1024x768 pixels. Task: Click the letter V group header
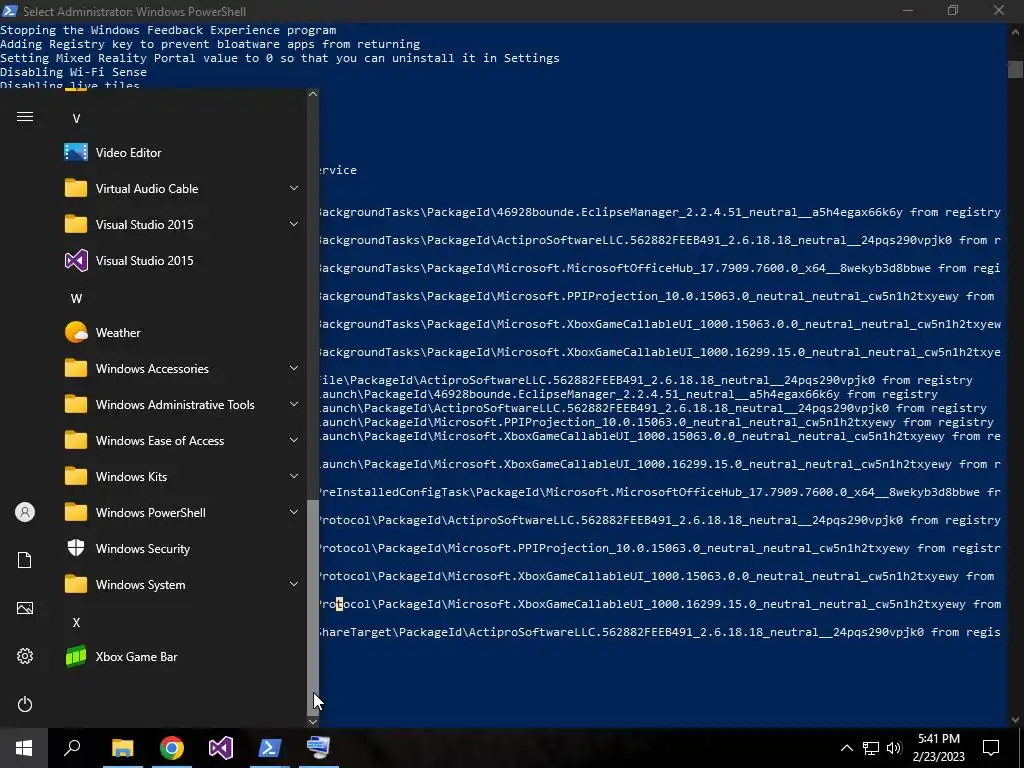[76, 119]
